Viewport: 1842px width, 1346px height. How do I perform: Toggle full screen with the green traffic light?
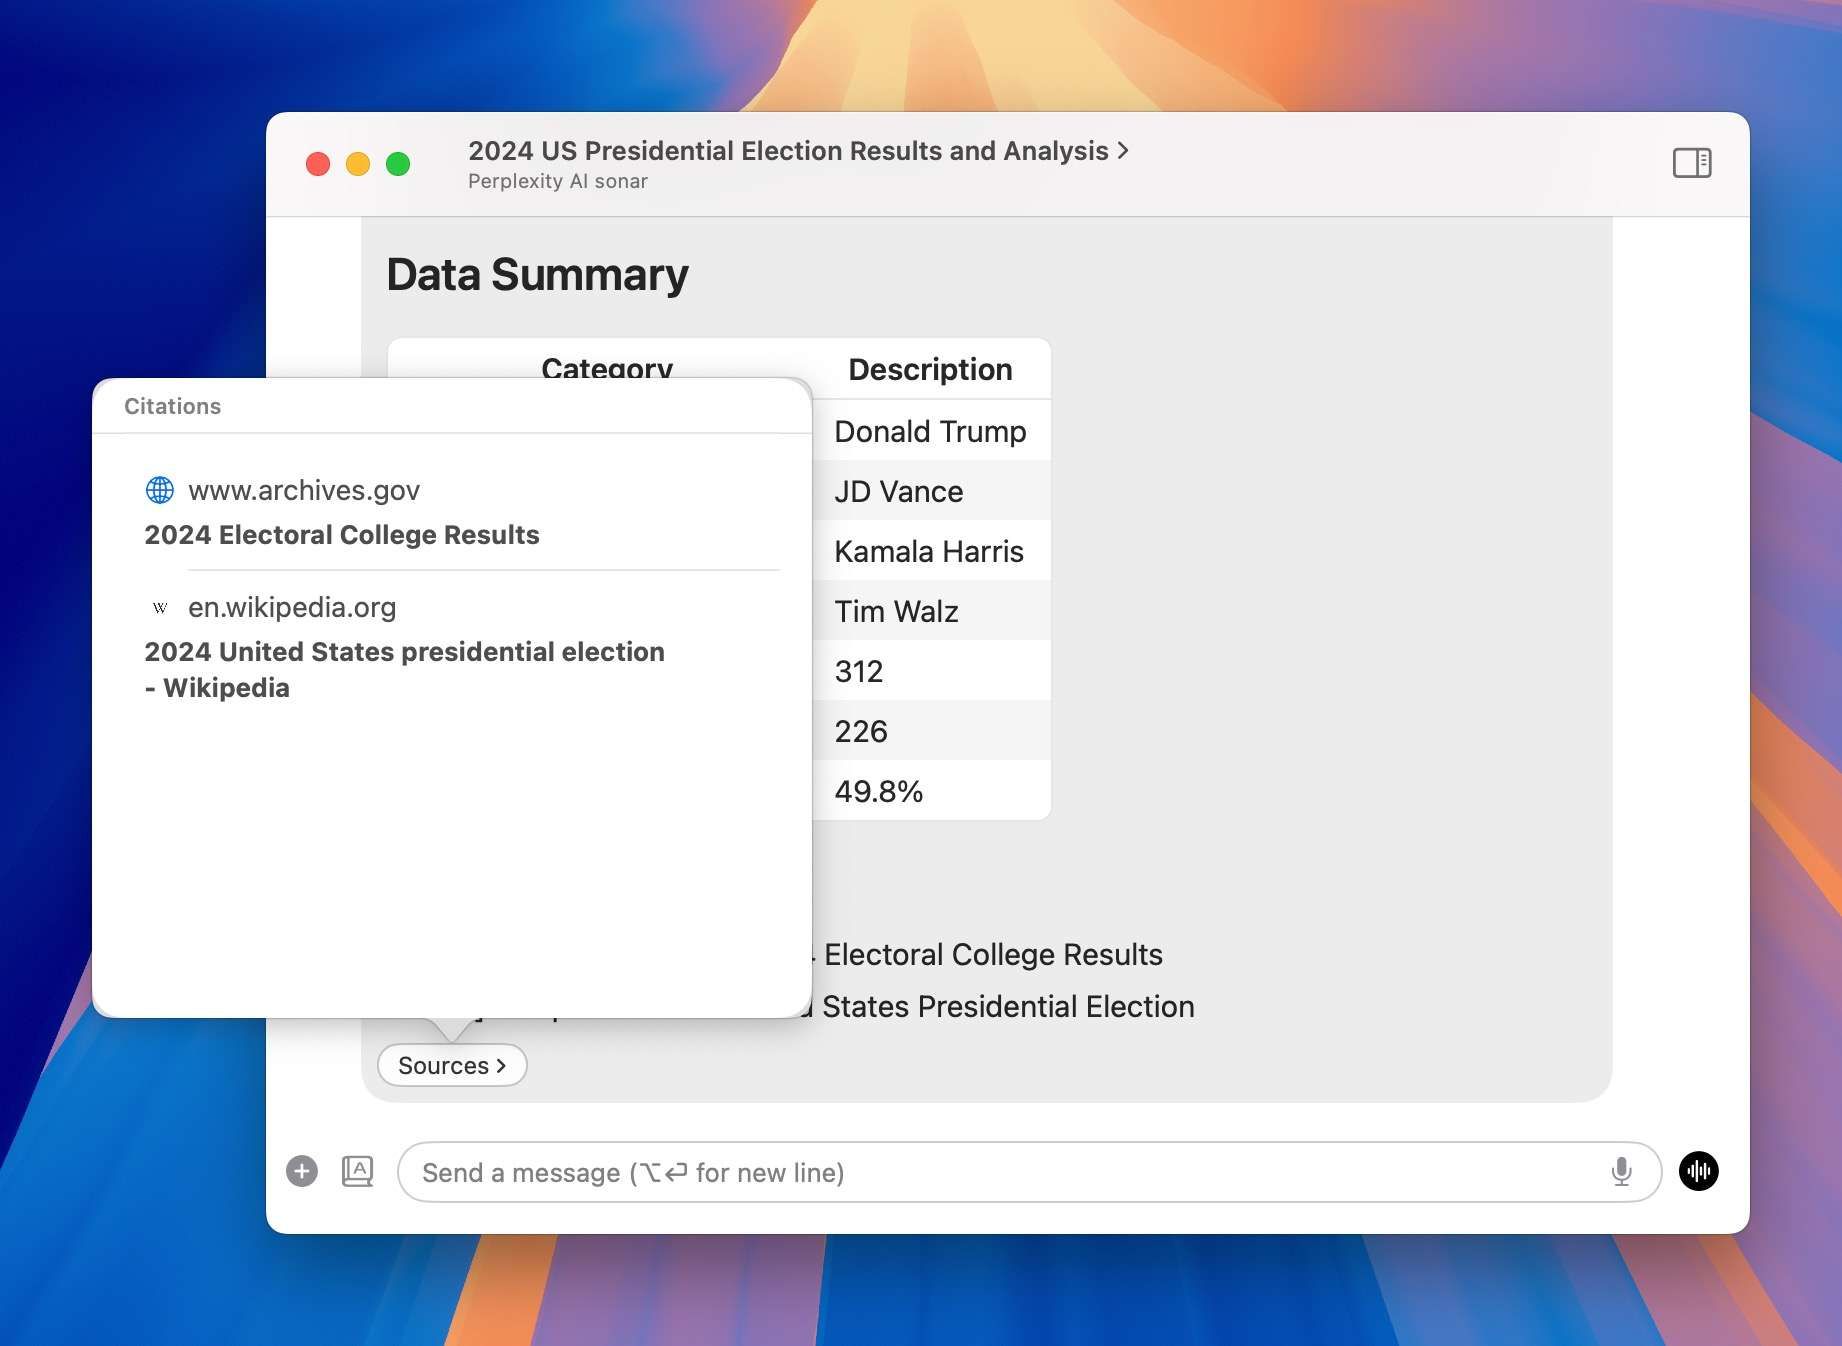point(398,163)
